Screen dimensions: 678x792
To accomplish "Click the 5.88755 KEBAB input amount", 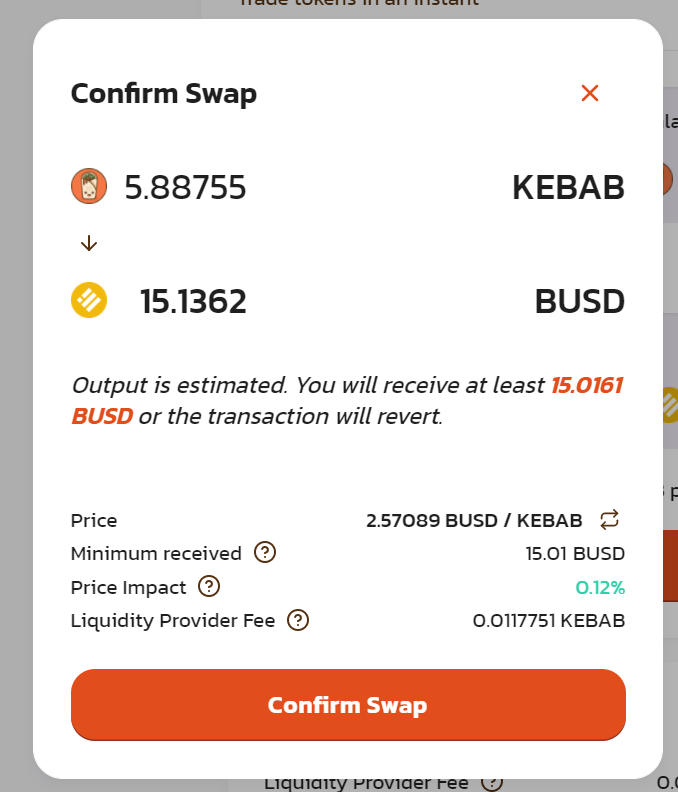I will click(185, 187).
